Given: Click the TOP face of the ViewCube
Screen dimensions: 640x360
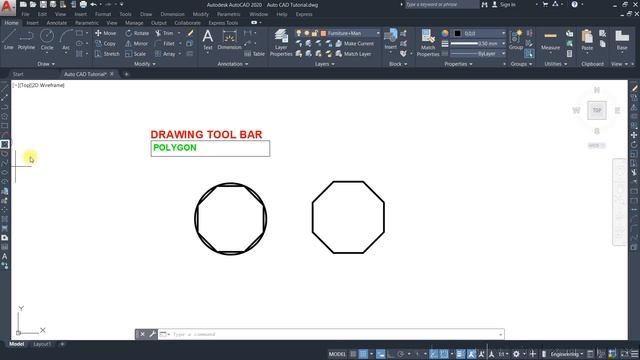Looking at the screenshot, I should click(597, 110).
